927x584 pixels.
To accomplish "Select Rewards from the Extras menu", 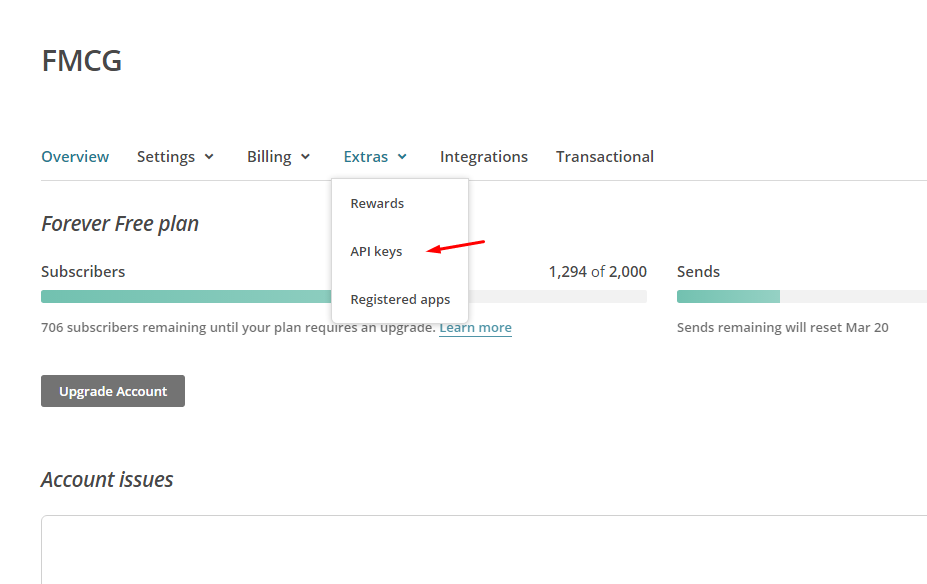I will [x=377, y=203].
